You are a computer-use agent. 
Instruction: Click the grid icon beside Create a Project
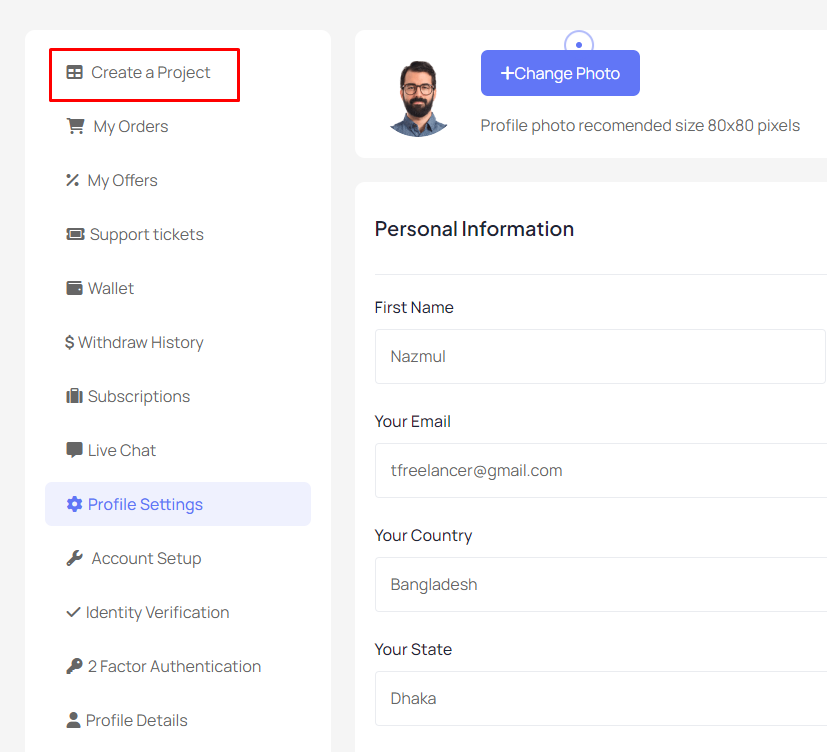[x=74, y=72]
